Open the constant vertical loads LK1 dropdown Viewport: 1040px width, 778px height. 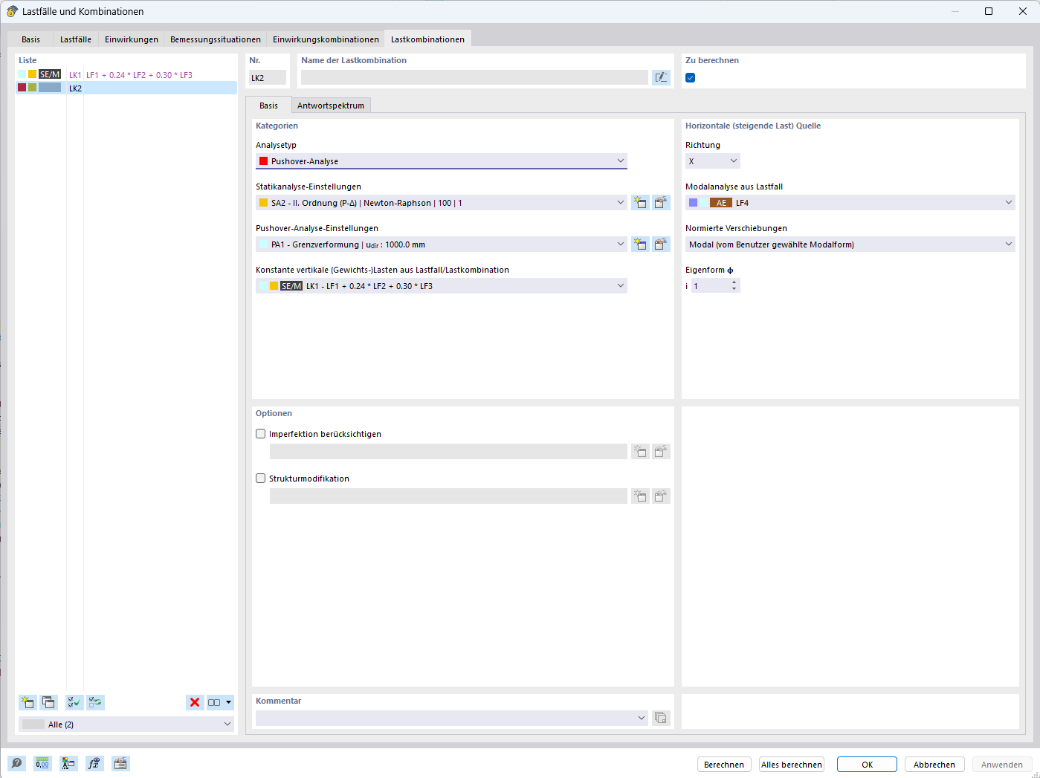(x=441, y=286)
